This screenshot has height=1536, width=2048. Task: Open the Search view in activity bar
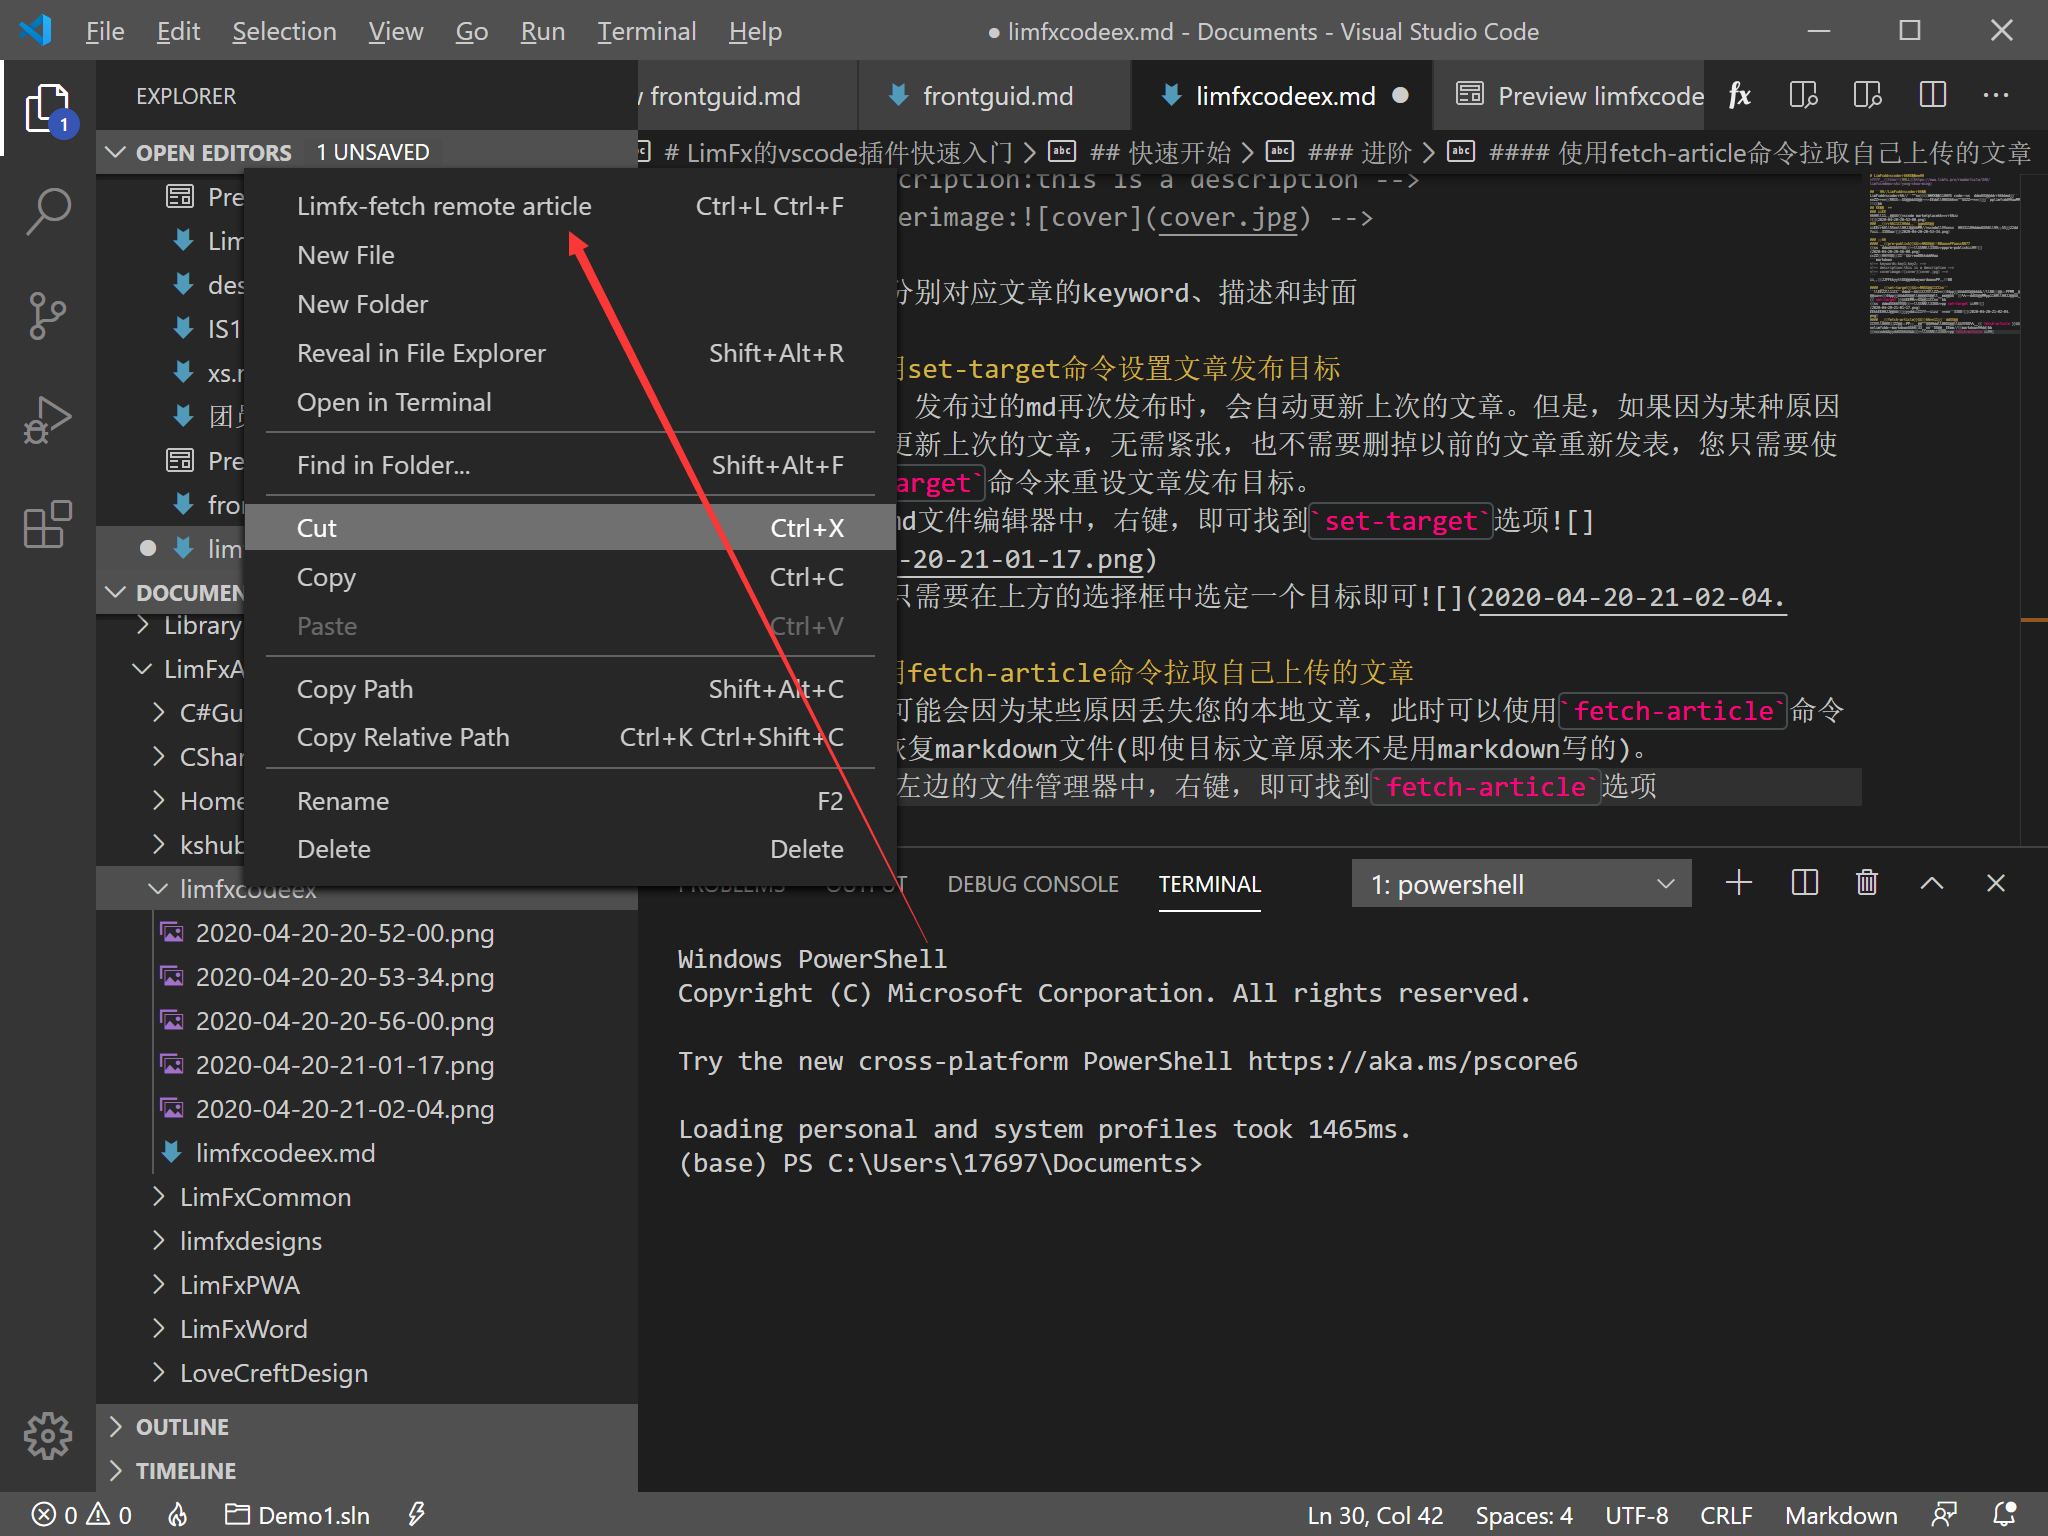point(47,212)
